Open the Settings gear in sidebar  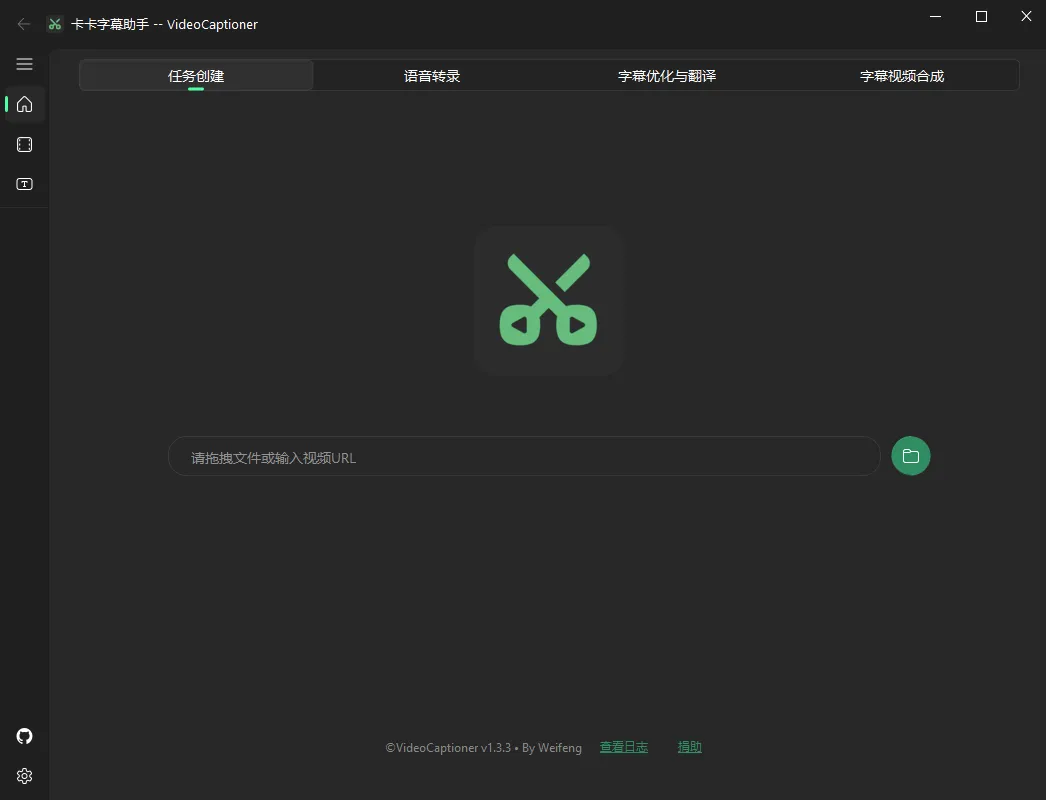(25, 776)
